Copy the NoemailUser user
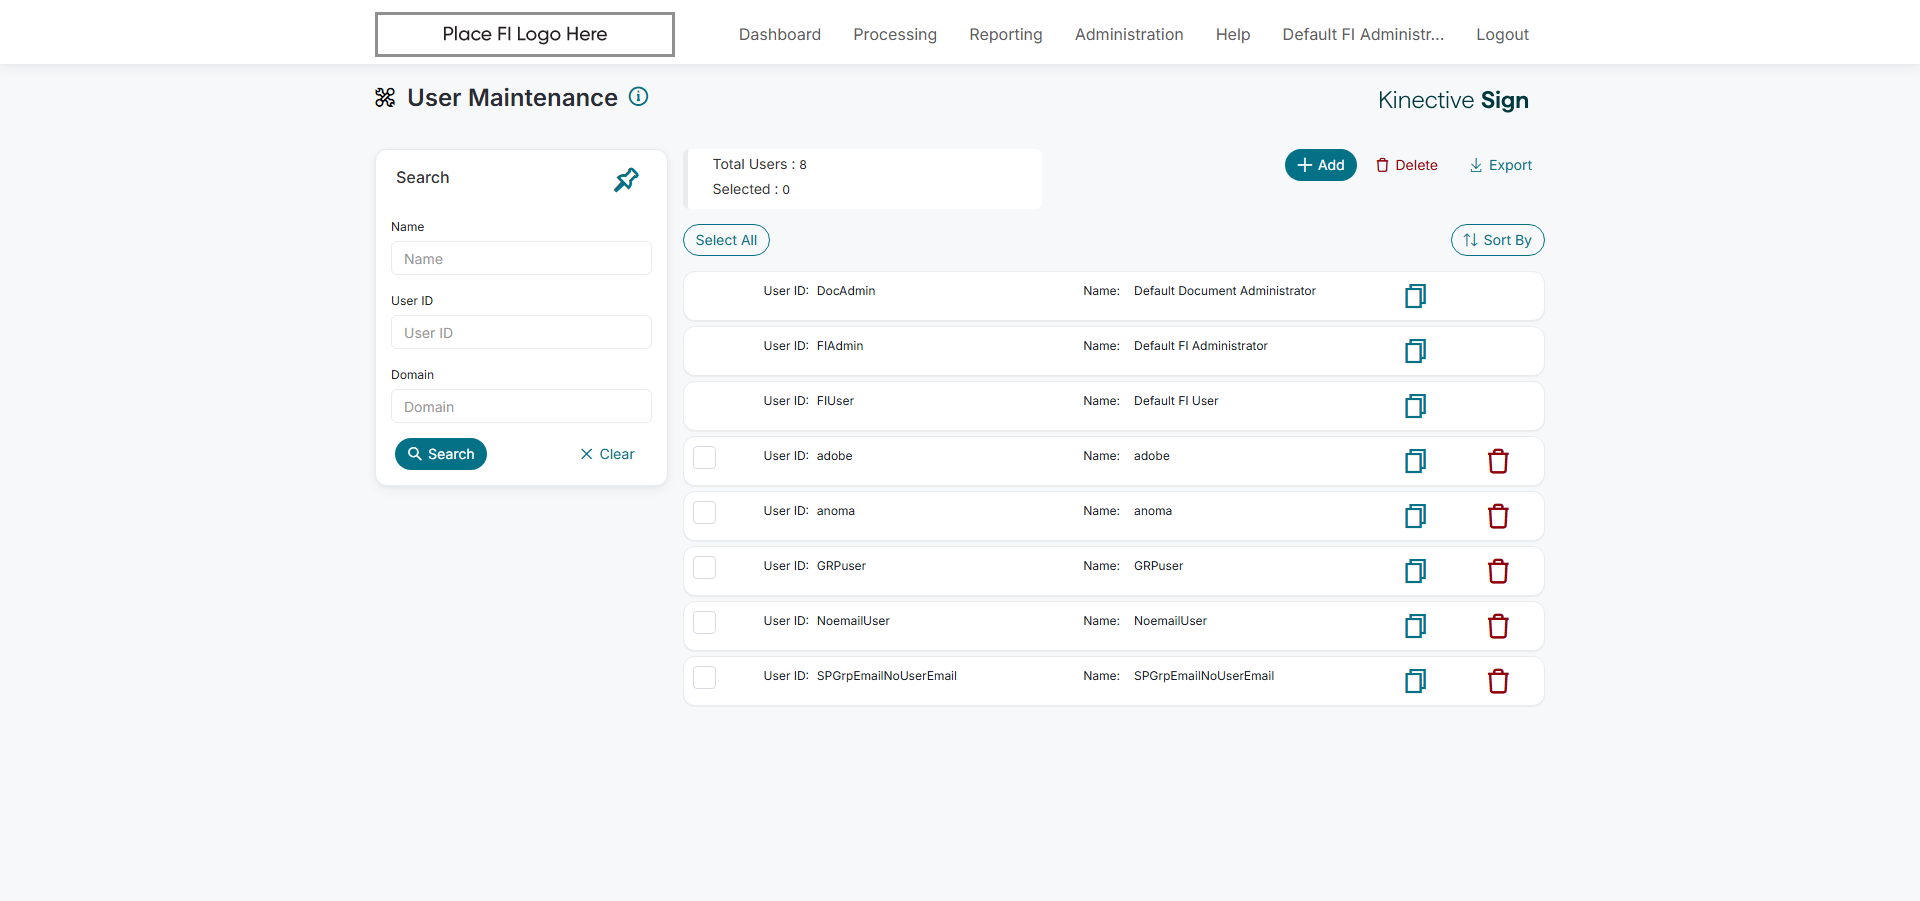This screenshot has width=1920, height=901. coord(1415,626)
